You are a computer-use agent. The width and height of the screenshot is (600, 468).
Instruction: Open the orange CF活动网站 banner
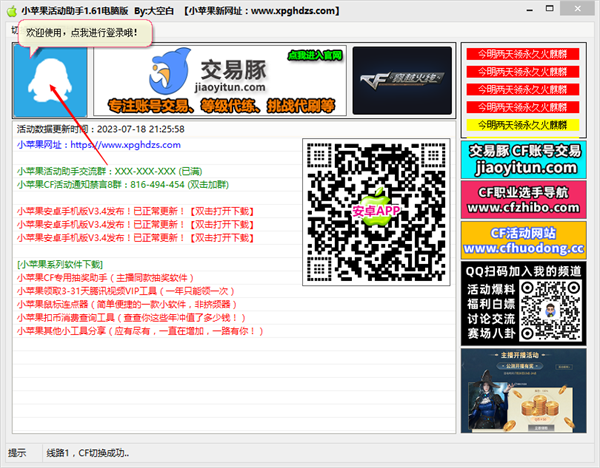point(520,240)
